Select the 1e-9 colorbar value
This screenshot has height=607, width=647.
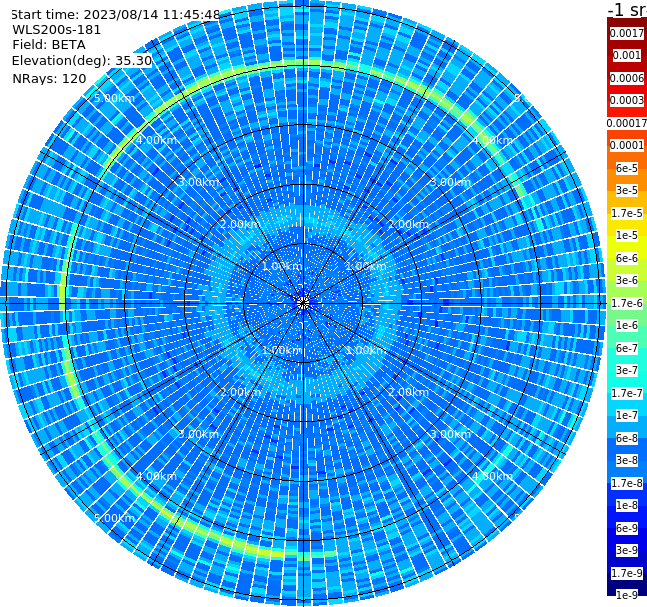point(627,595)
